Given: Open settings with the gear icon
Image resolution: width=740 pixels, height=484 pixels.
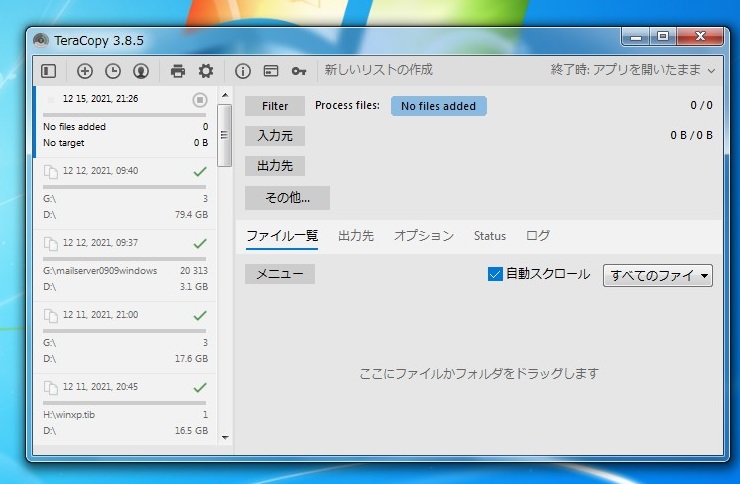Looking at the screenshot, I should pyautogui.click(x=206, y=71).
